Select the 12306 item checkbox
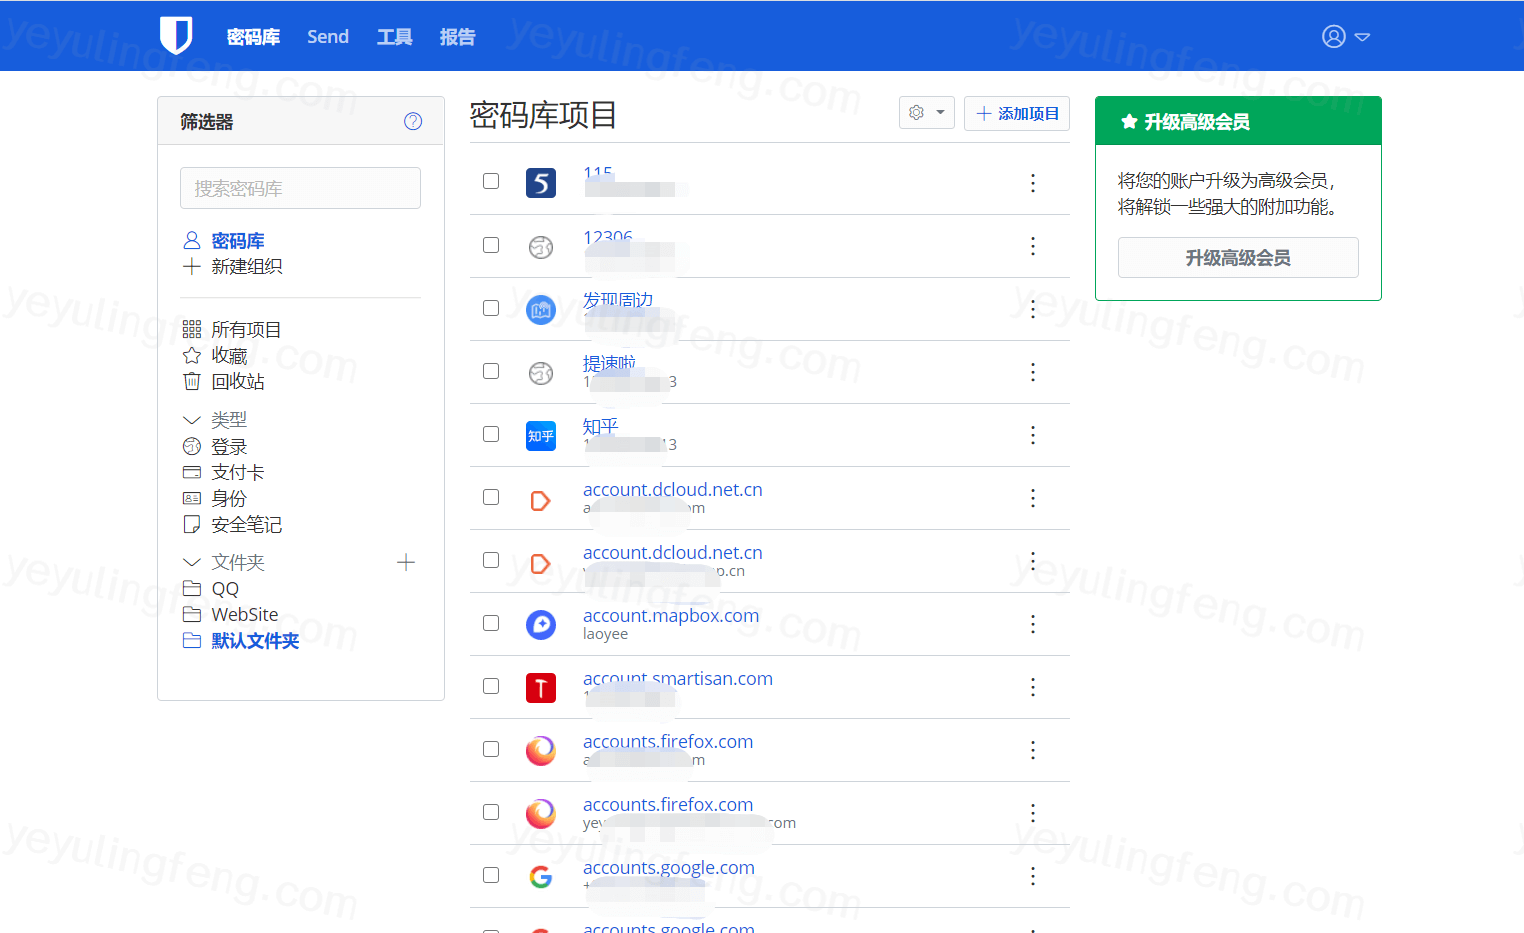 tap(491, 245)
